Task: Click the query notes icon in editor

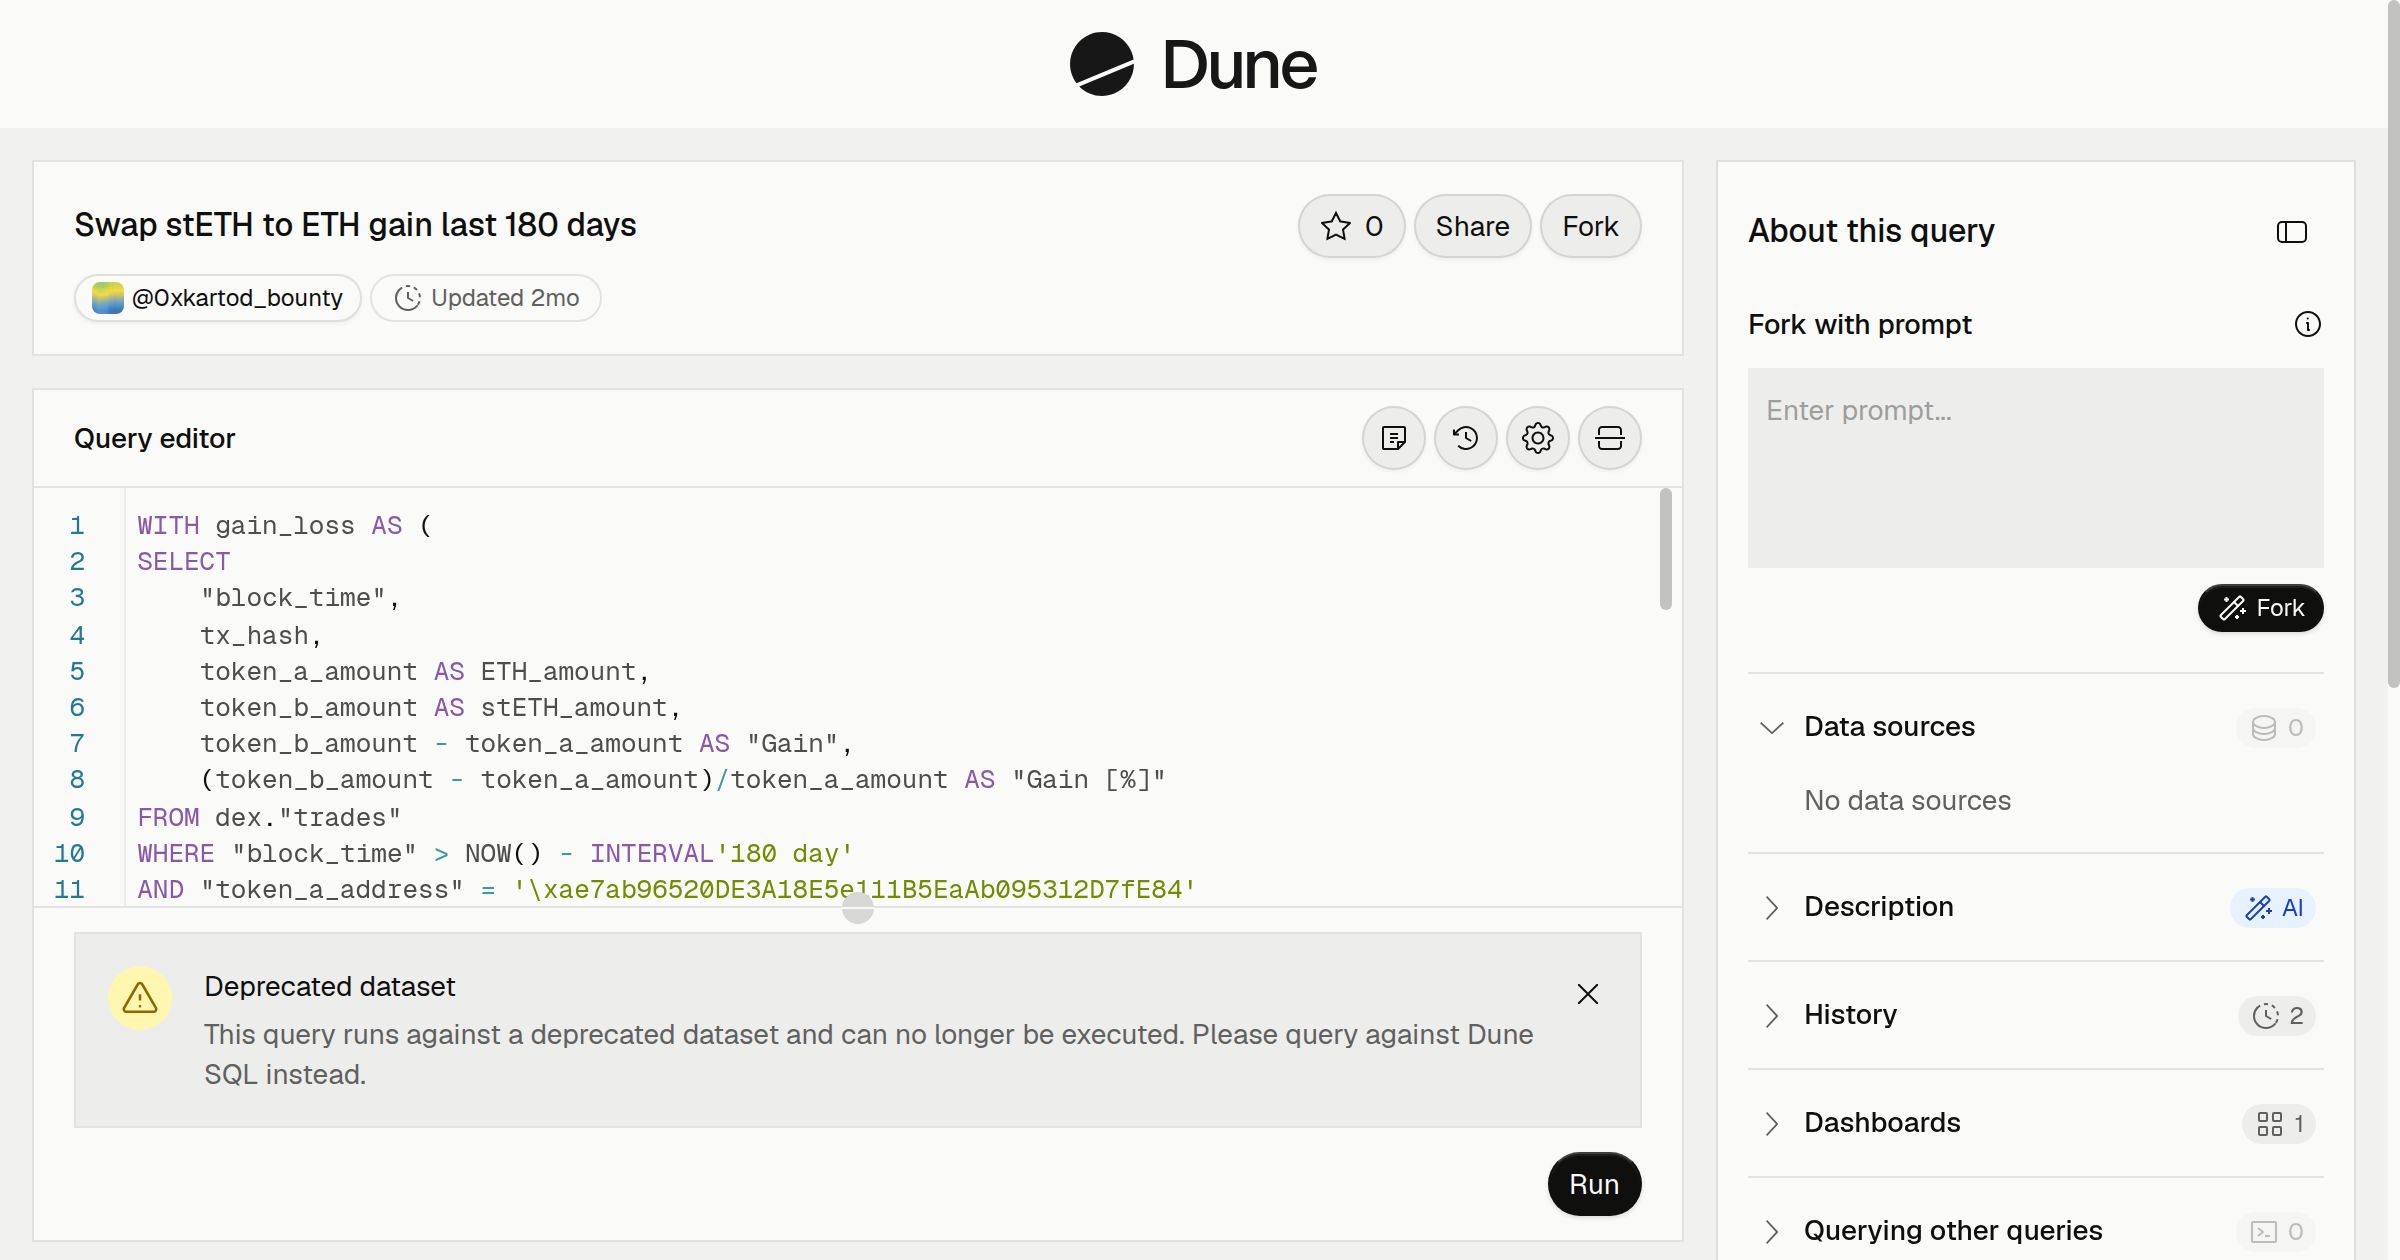Action: coord(1394,438)
